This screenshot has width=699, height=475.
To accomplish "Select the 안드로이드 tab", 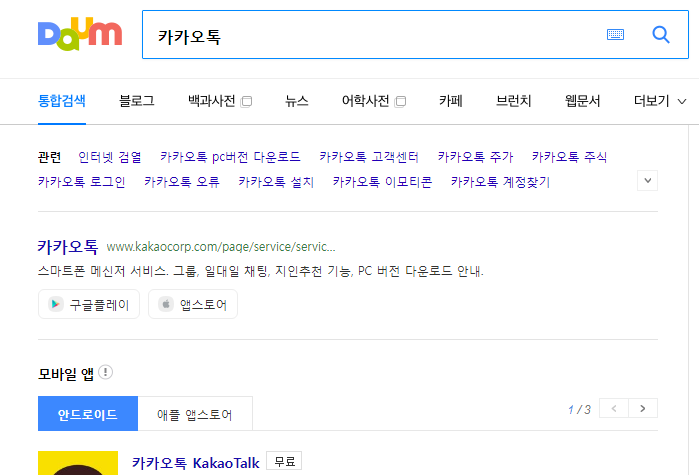I will coord(88,414).
